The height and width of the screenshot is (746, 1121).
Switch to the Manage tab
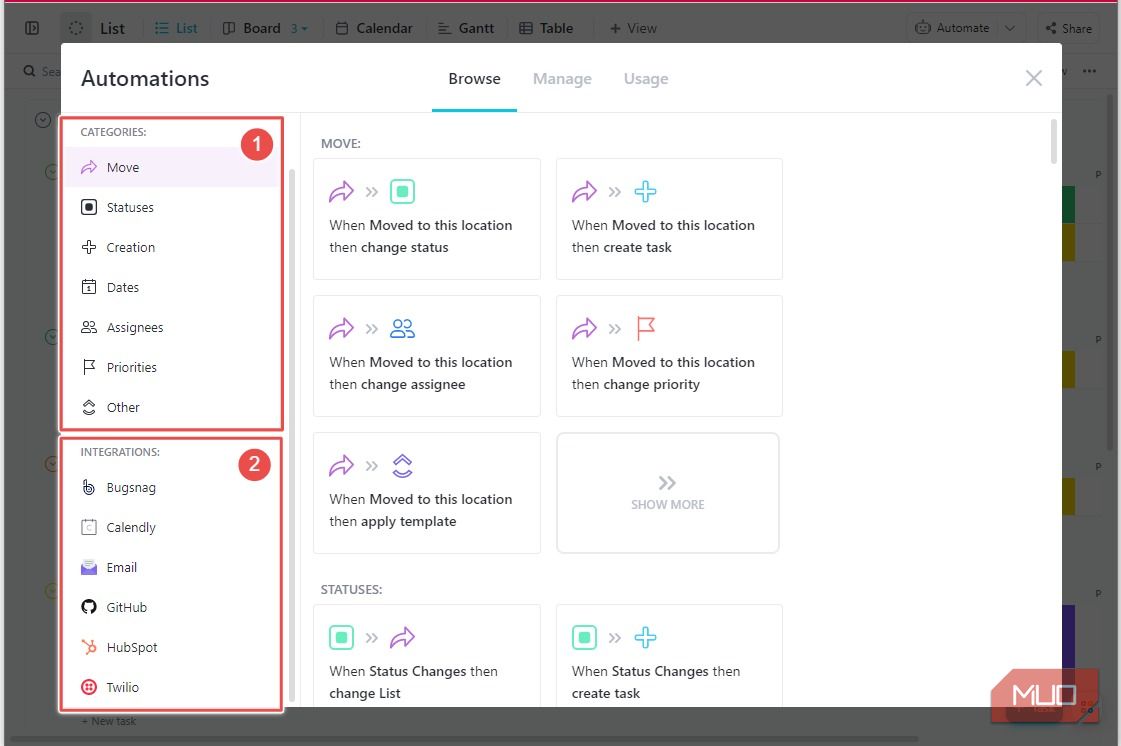click(562, 79)
